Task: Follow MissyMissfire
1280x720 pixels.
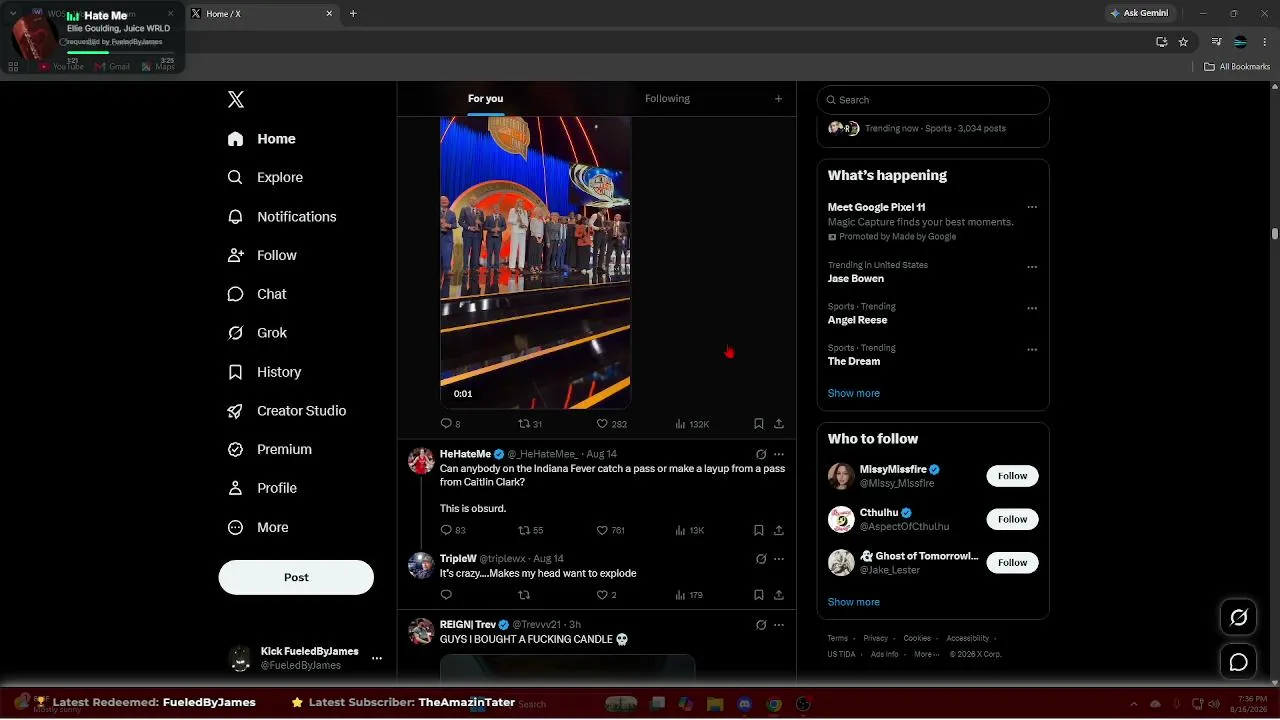Action: coord(1012,476)
